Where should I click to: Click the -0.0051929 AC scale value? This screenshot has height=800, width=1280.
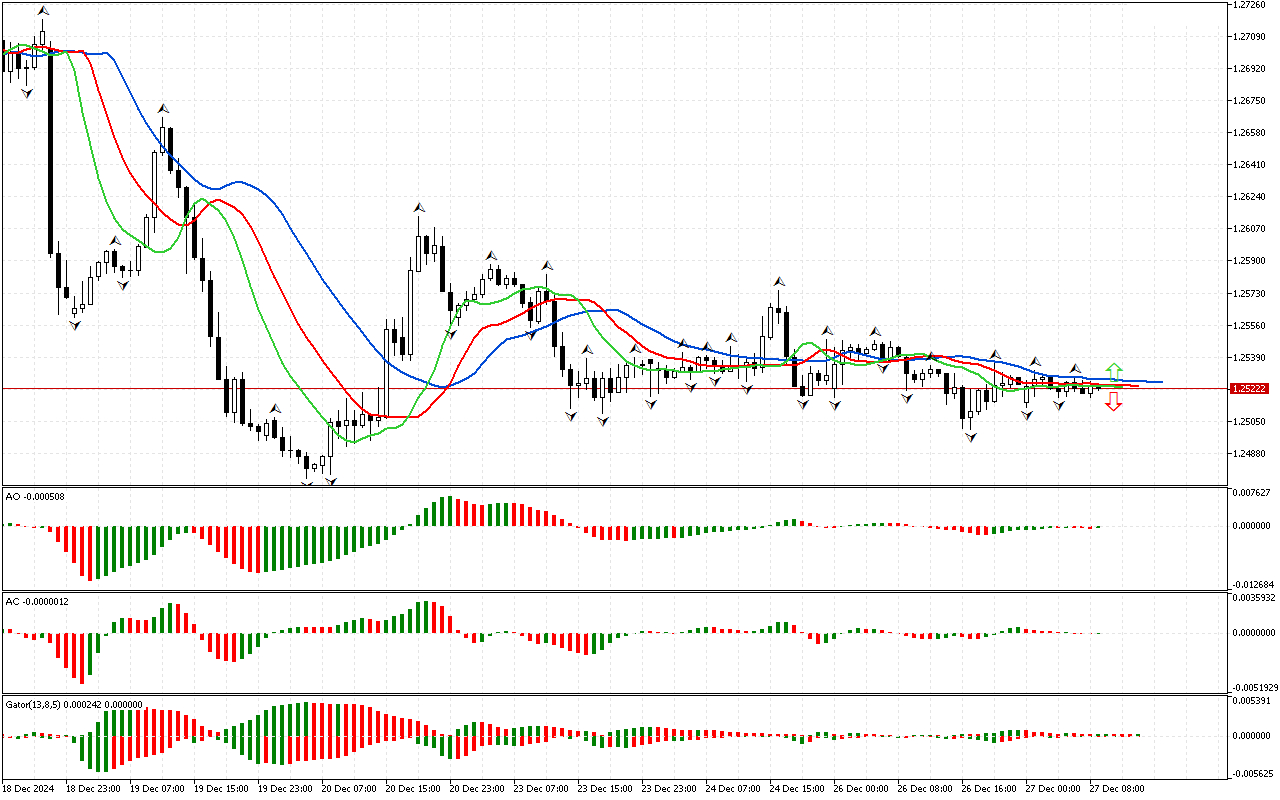click(1254, 688)
